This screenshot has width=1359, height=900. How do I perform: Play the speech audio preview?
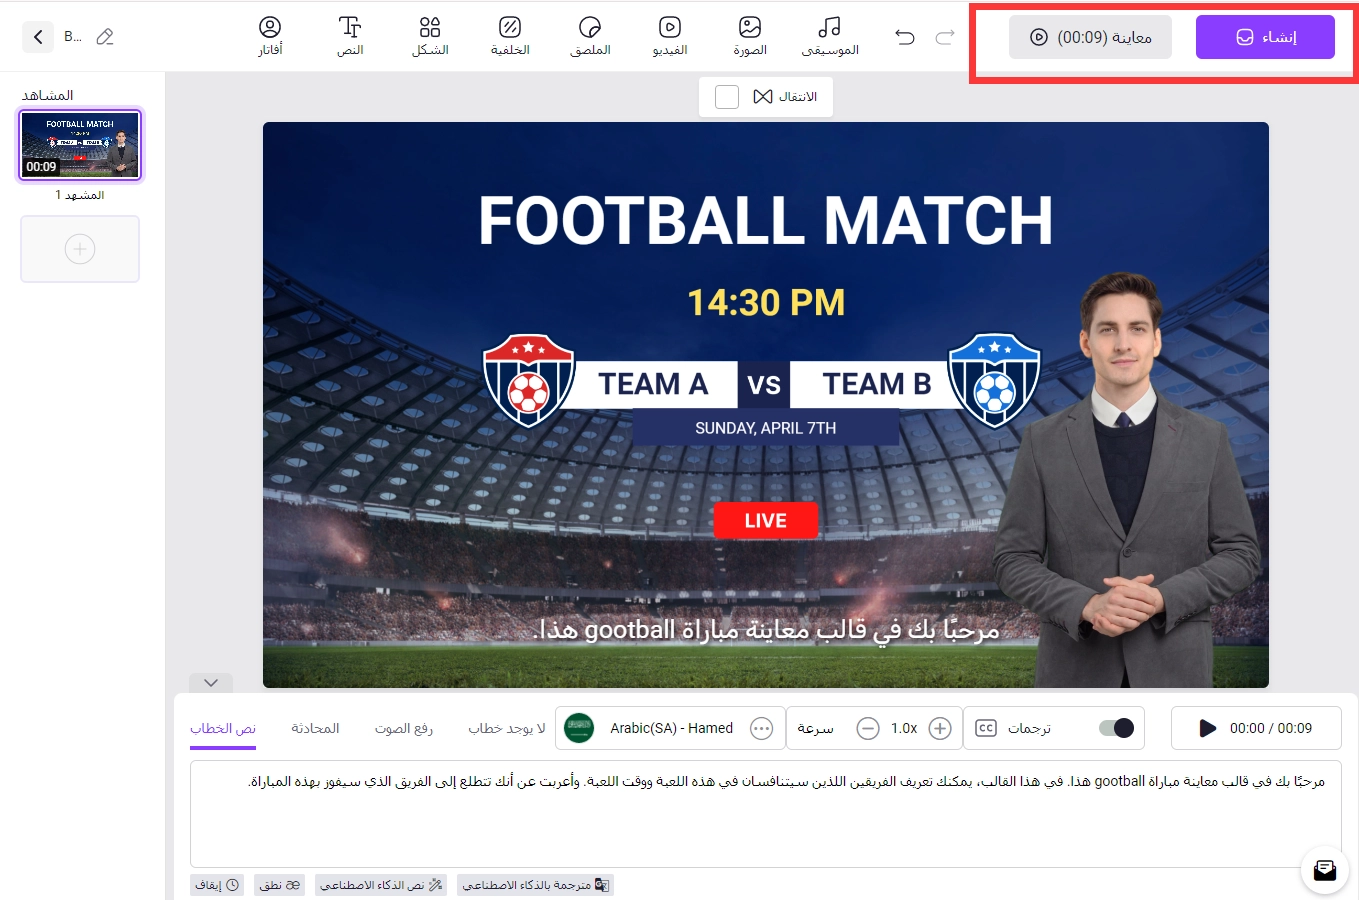(x=1208, y=728)
